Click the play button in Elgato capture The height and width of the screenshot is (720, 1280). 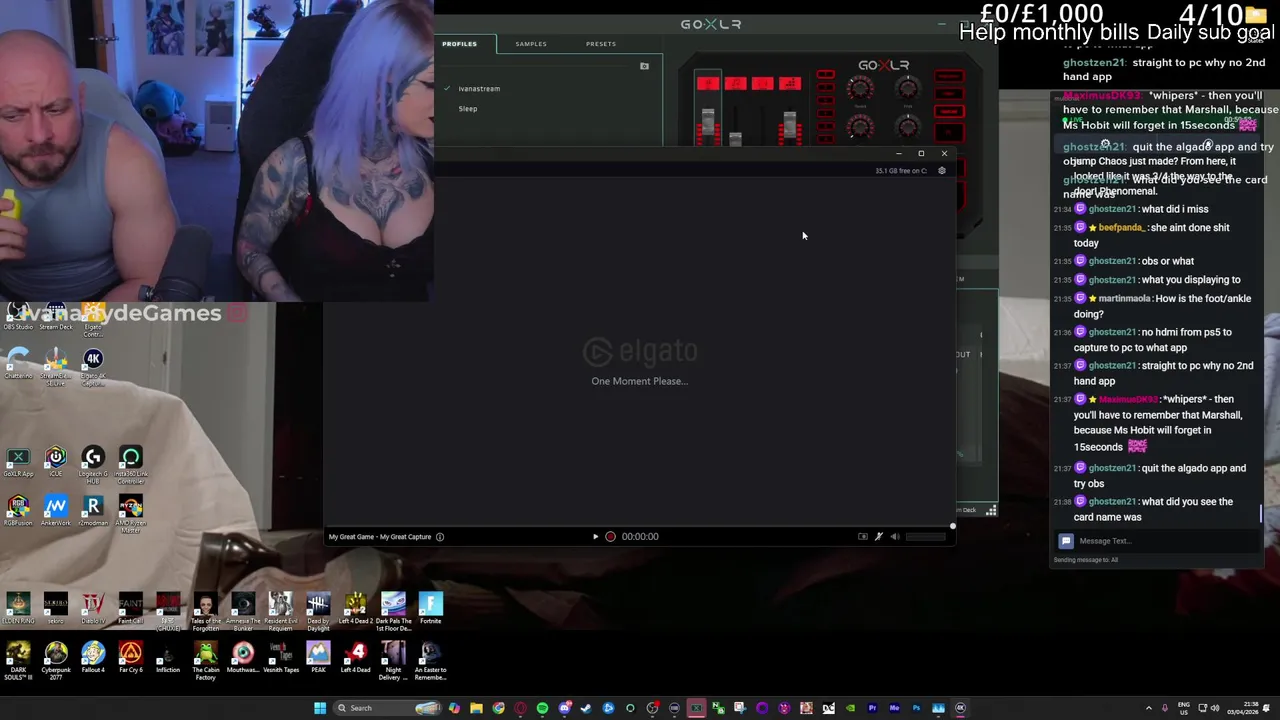595,537
